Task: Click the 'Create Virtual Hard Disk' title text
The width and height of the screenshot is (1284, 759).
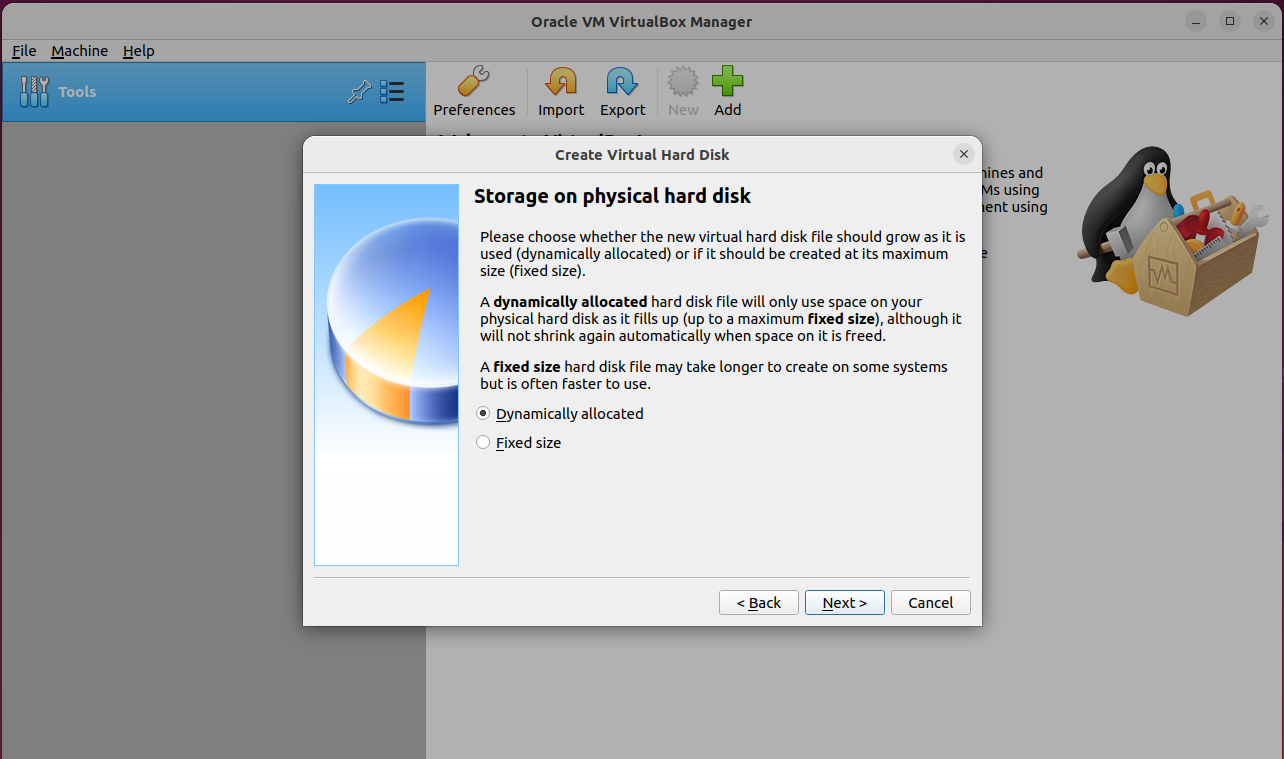Action: (x=642, y=155)
